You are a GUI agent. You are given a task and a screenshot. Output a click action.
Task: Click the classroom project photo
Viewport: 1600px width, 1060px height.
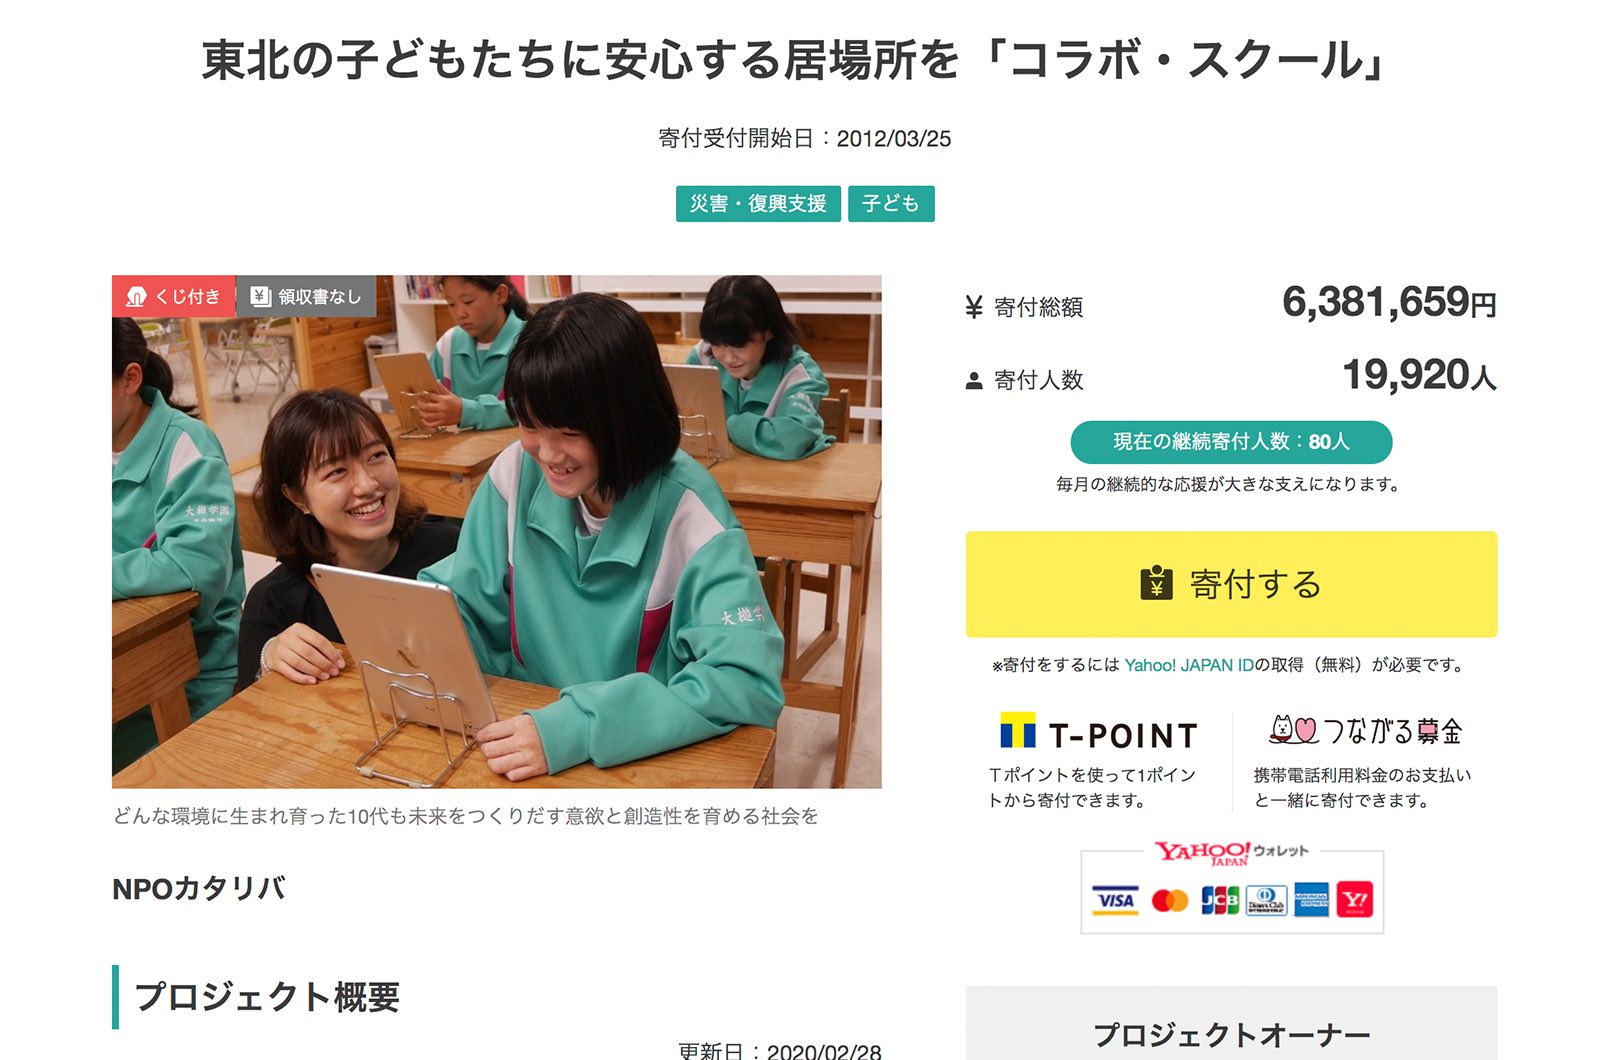[497, 532]
